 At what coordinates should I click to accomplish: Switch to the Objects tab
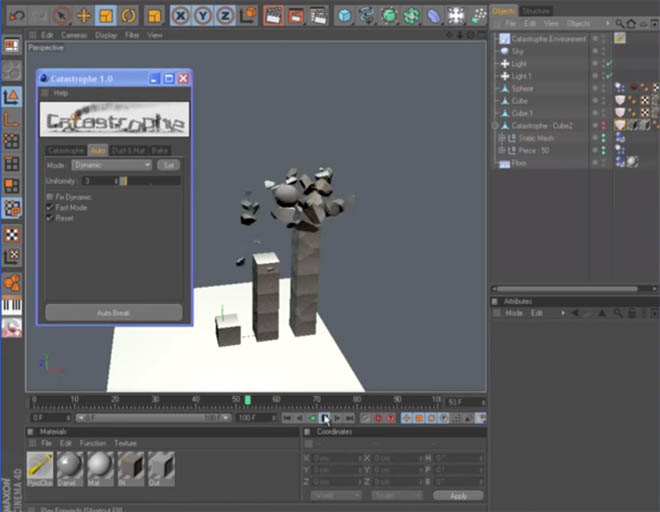504,11
